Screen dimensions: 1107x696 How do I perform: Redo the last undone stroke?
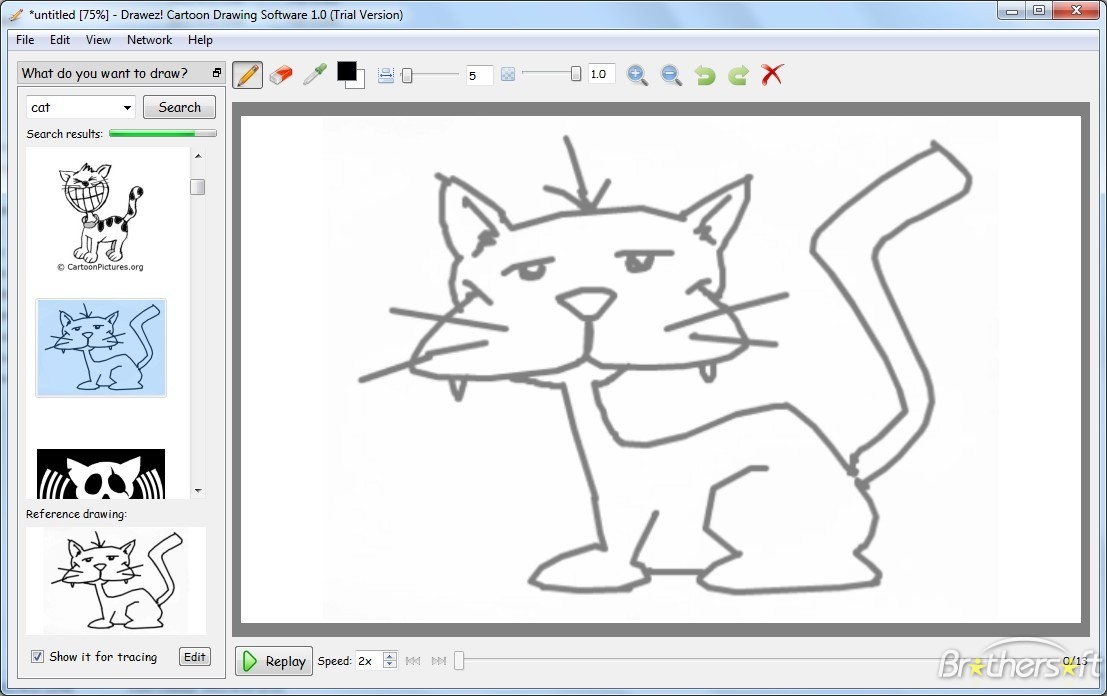pos(737,74)
